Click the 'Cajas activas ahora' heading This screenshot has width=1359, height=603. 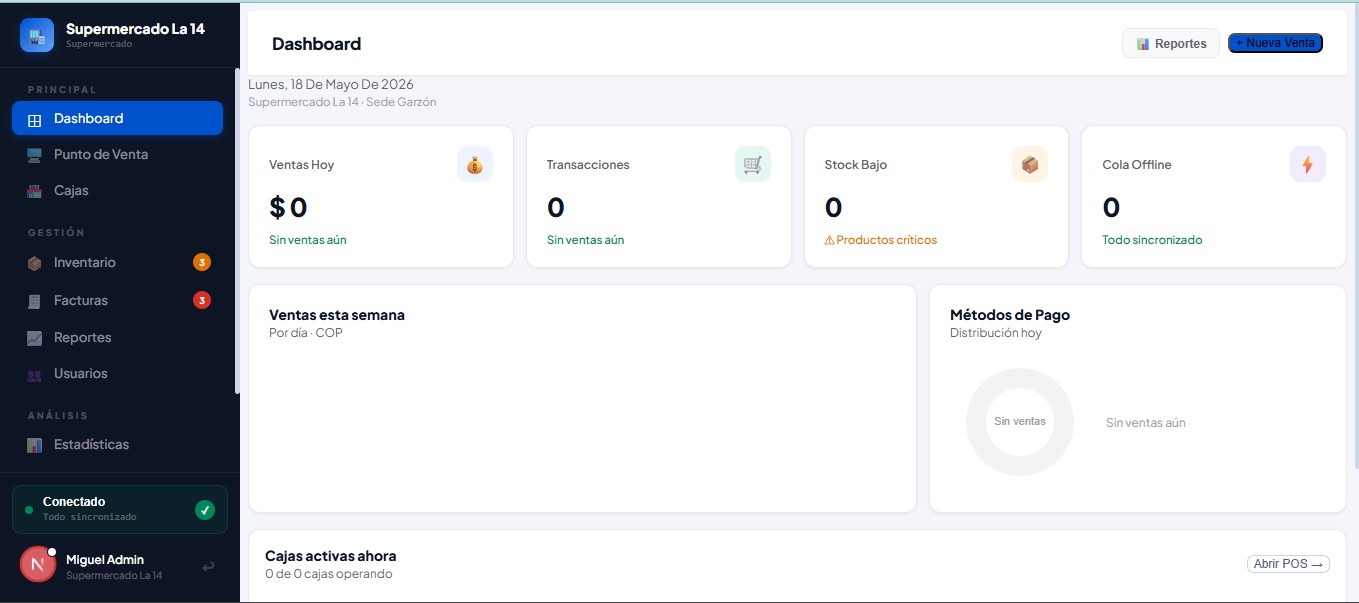331,556
